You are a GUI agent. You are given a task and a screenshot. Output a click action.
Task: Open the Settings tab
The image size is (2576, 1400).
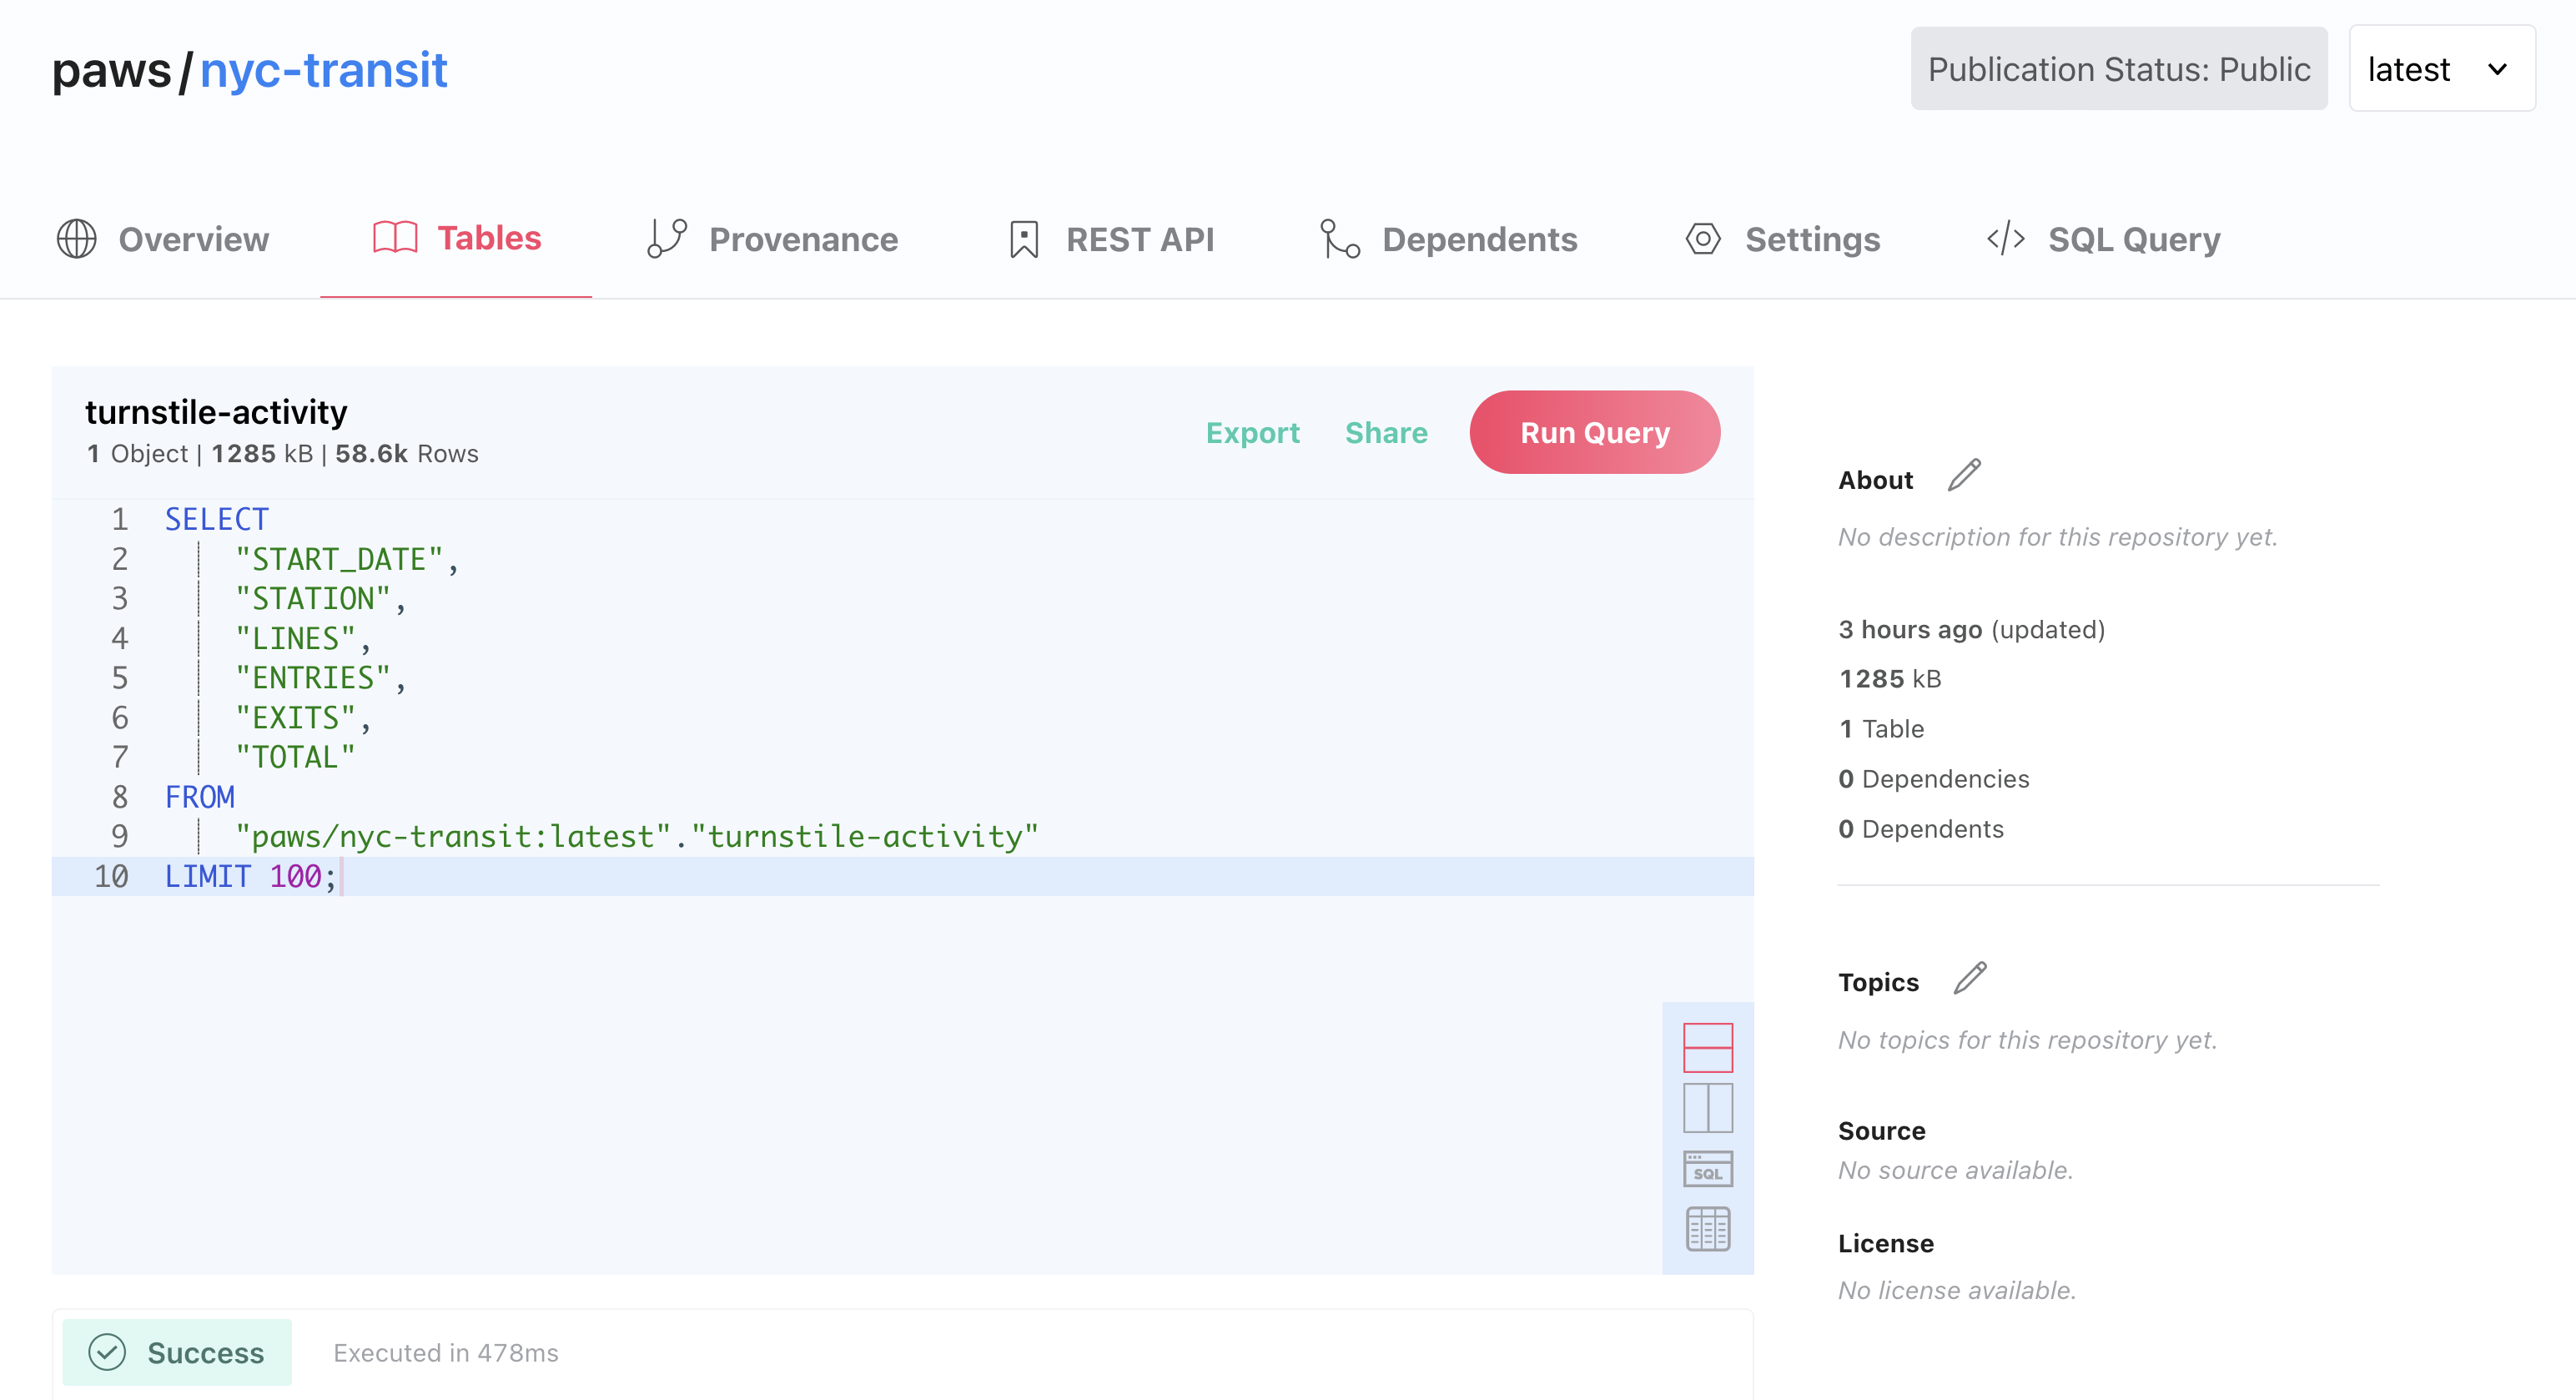point(1782,239)
